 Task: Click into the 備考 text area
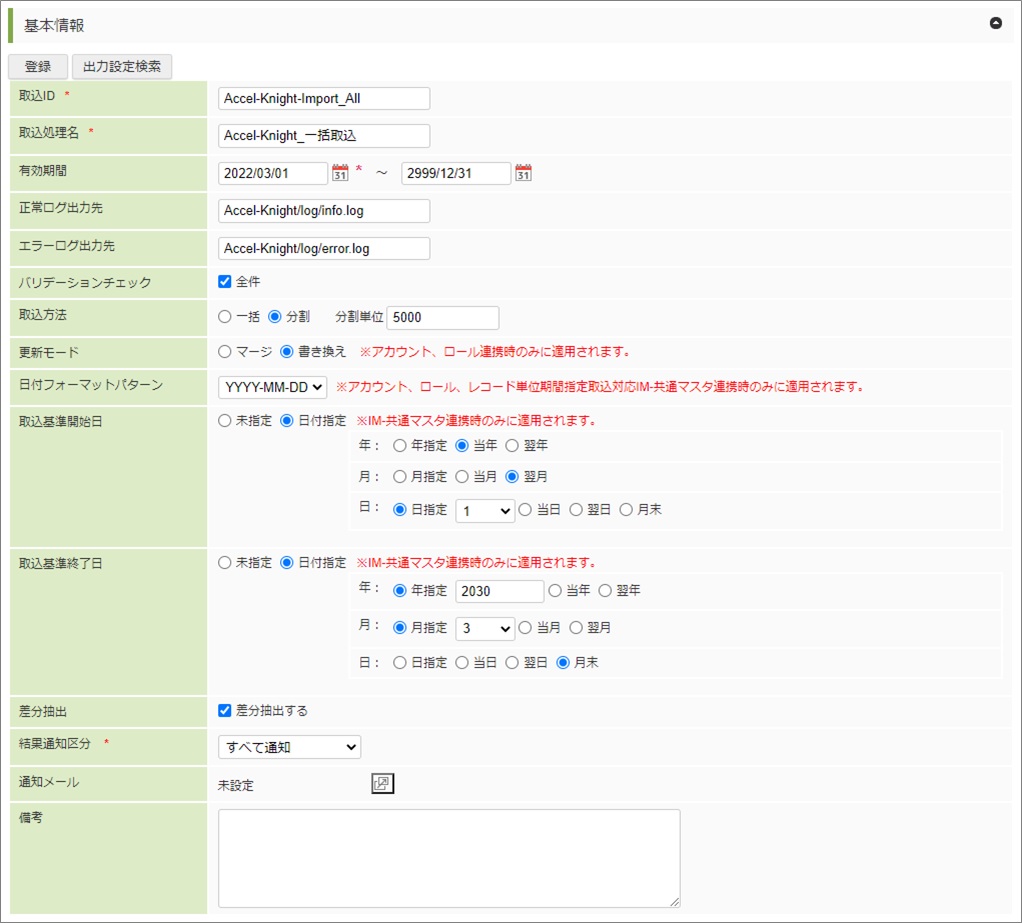[449, 858]
